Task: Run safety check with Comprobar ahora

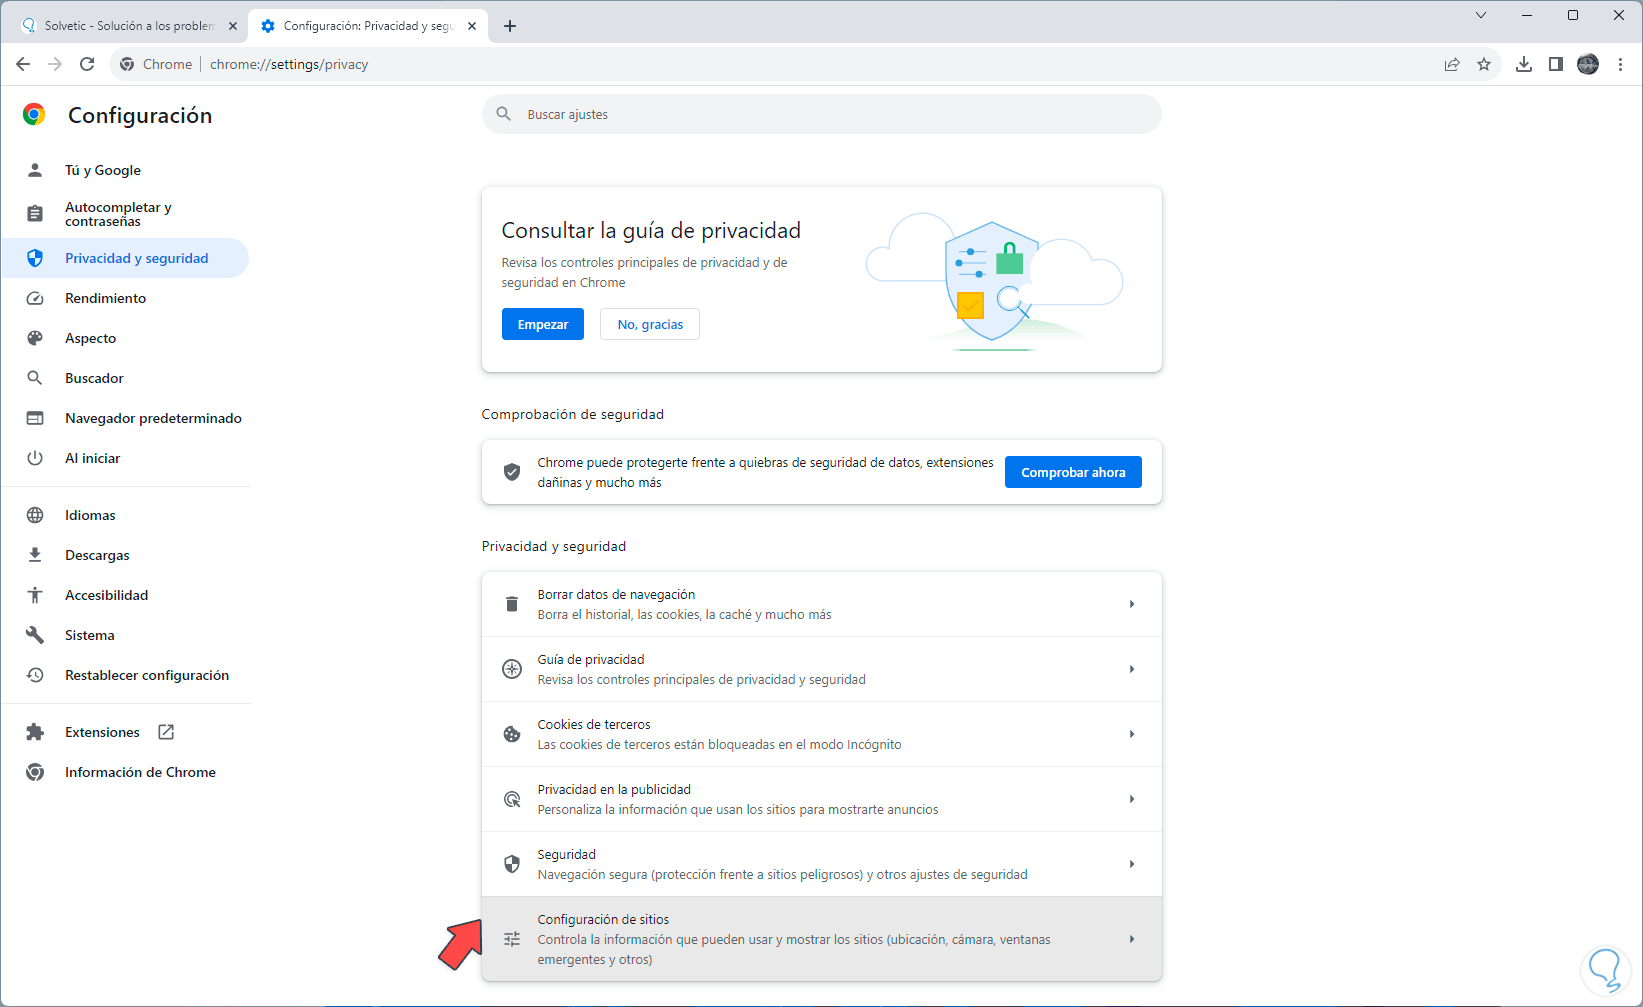Action: [x=1073, y=472]
